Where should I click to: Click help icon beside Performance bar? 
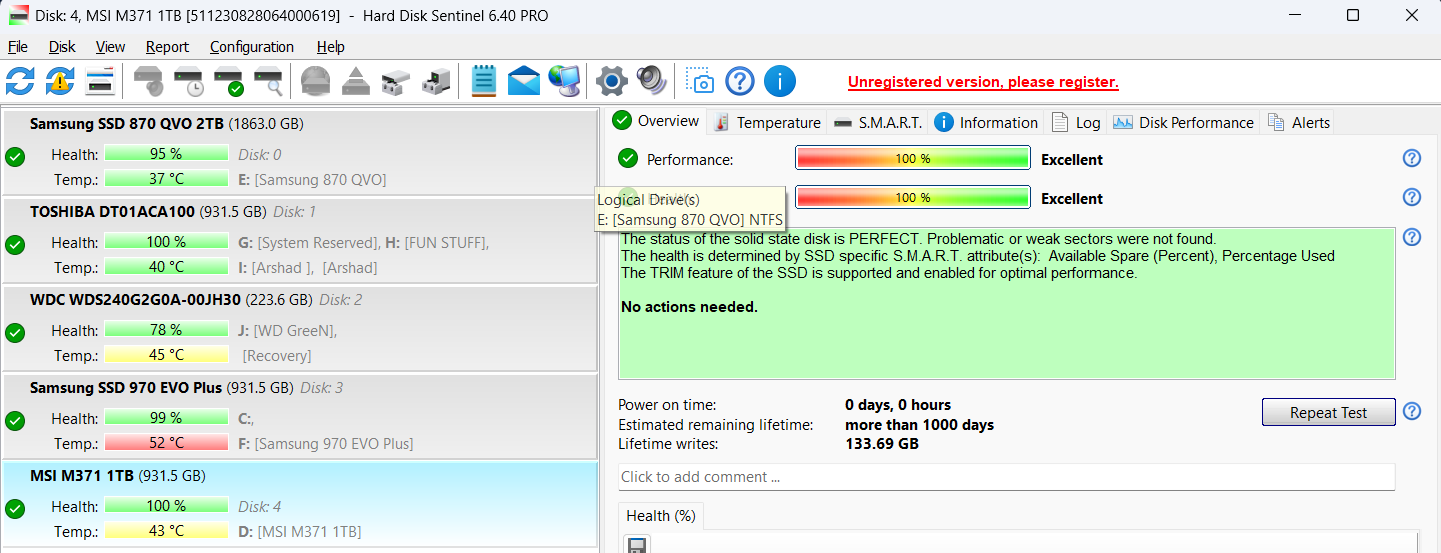pos(1412,159)
